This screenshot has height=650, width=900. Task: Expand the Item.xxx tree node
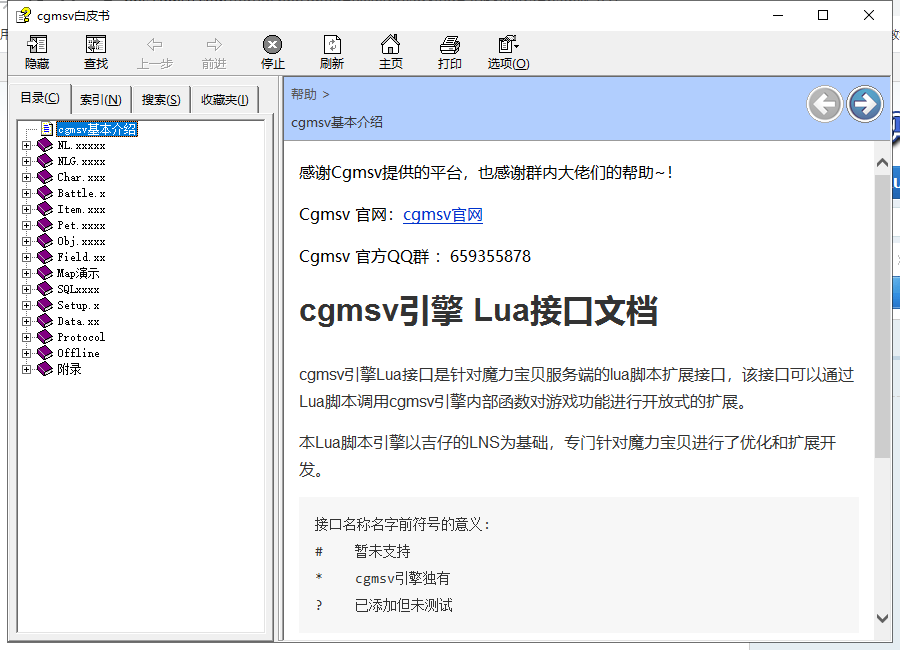point(26,210)
